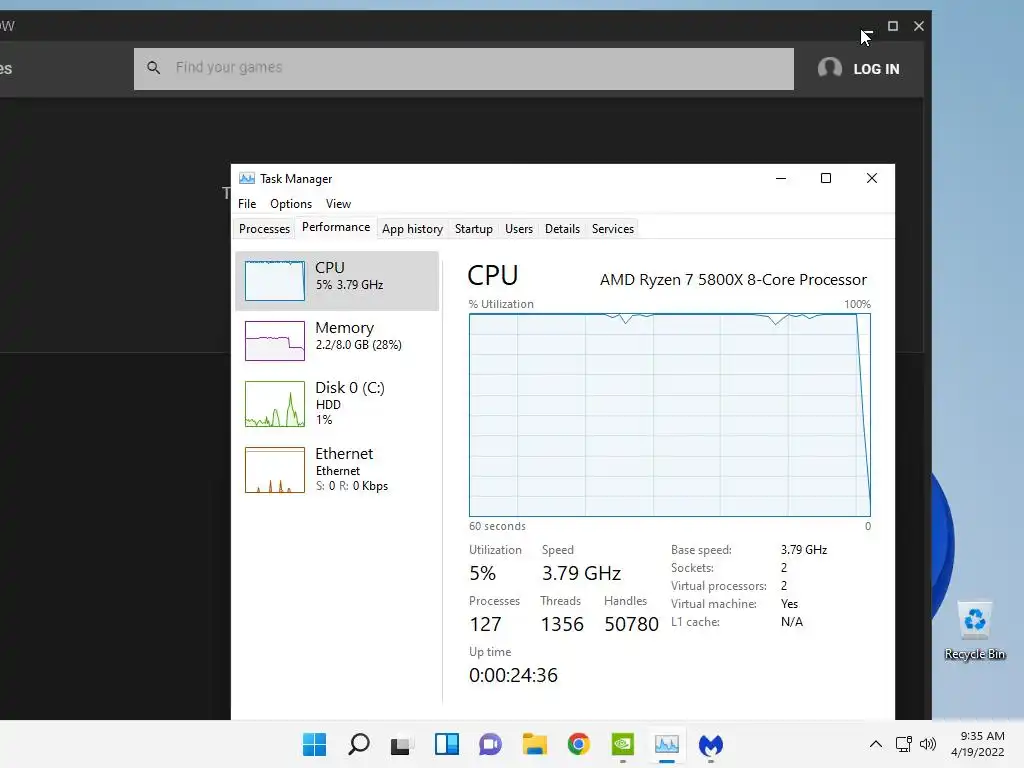Open the View menu in Task Manager
1024x768 pixels.
(x=338, y=204)
